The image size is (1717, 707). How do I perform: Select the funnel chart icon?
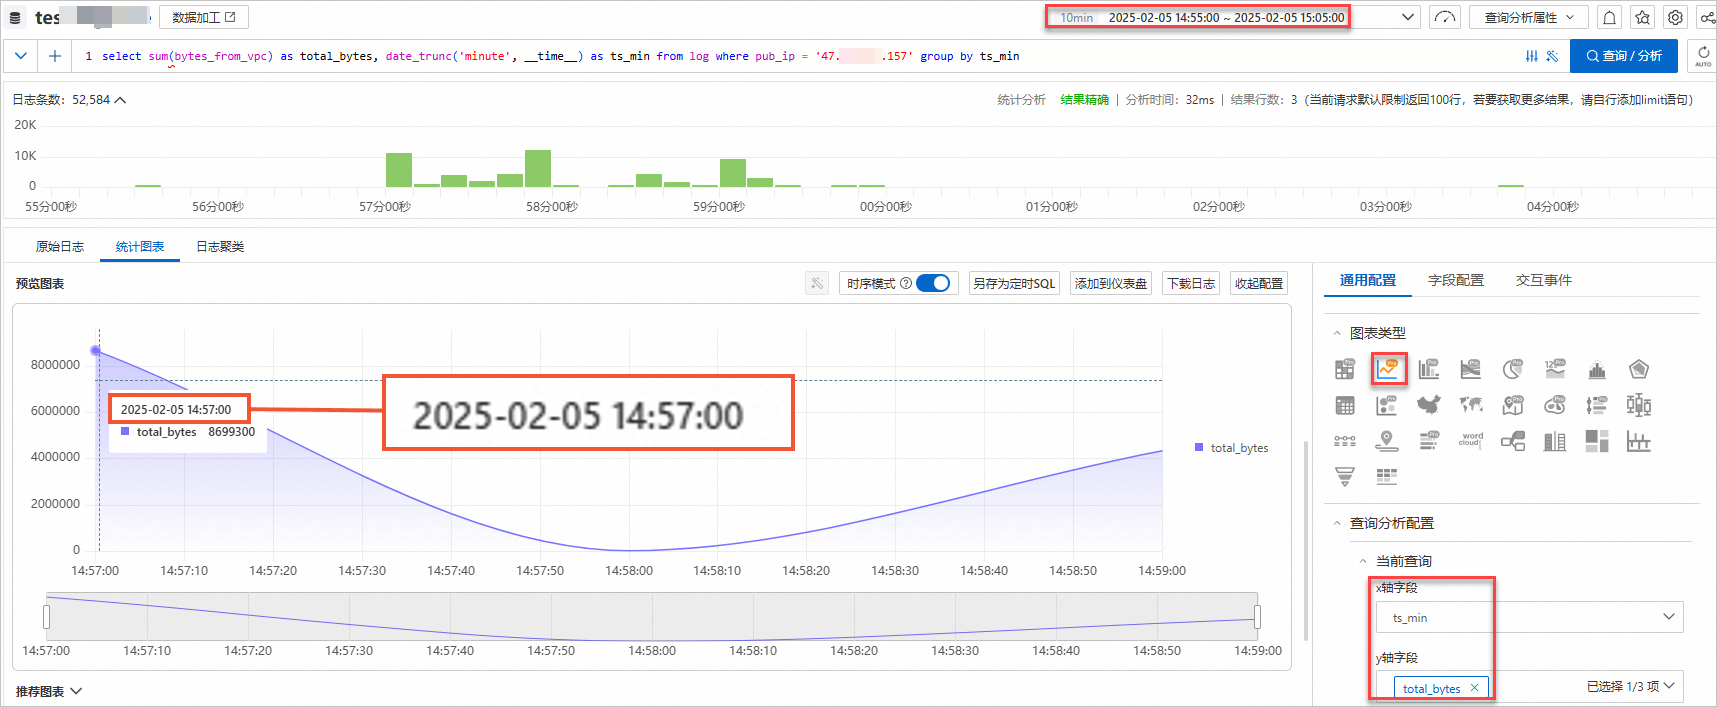pyautogui.click(x=1345, y=477)
